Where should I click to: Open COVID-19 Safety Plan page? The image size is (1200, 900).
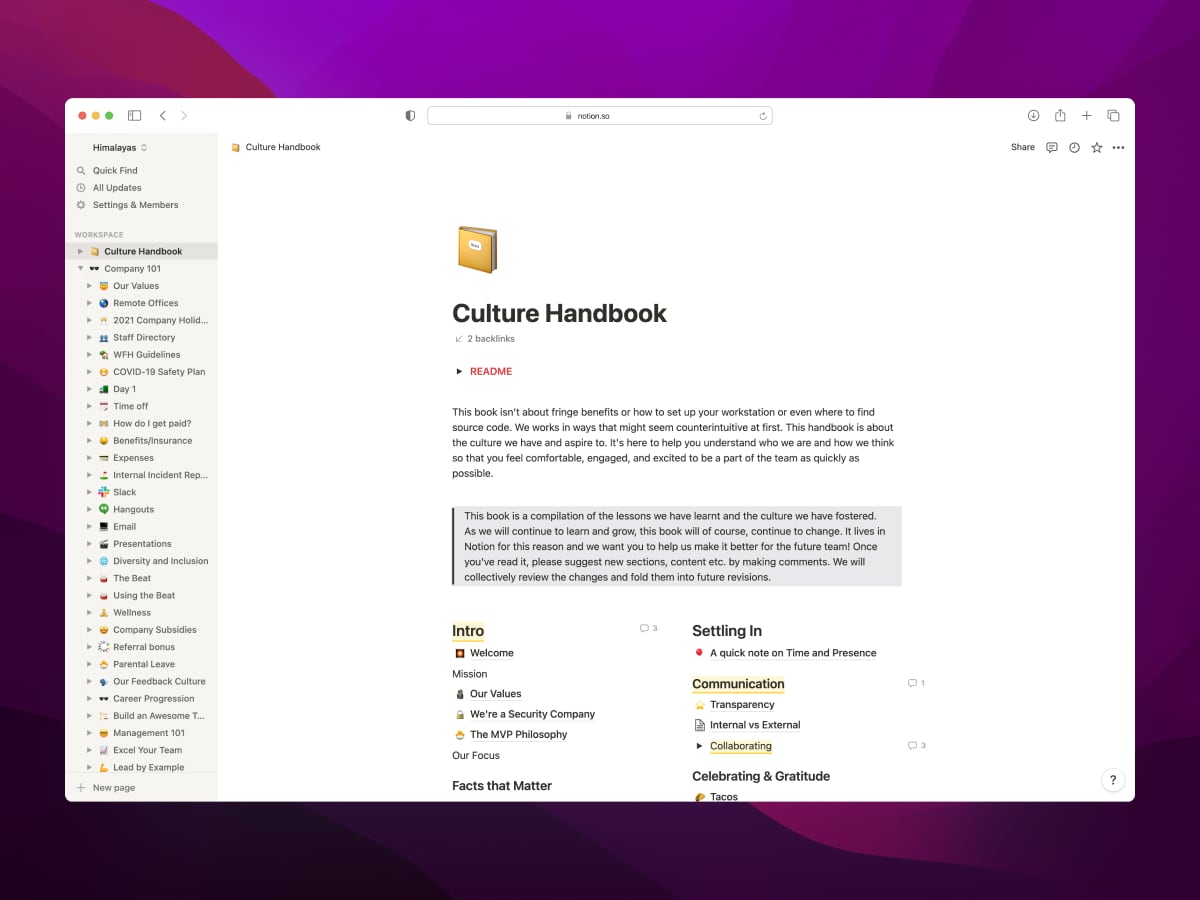point(159,372)
